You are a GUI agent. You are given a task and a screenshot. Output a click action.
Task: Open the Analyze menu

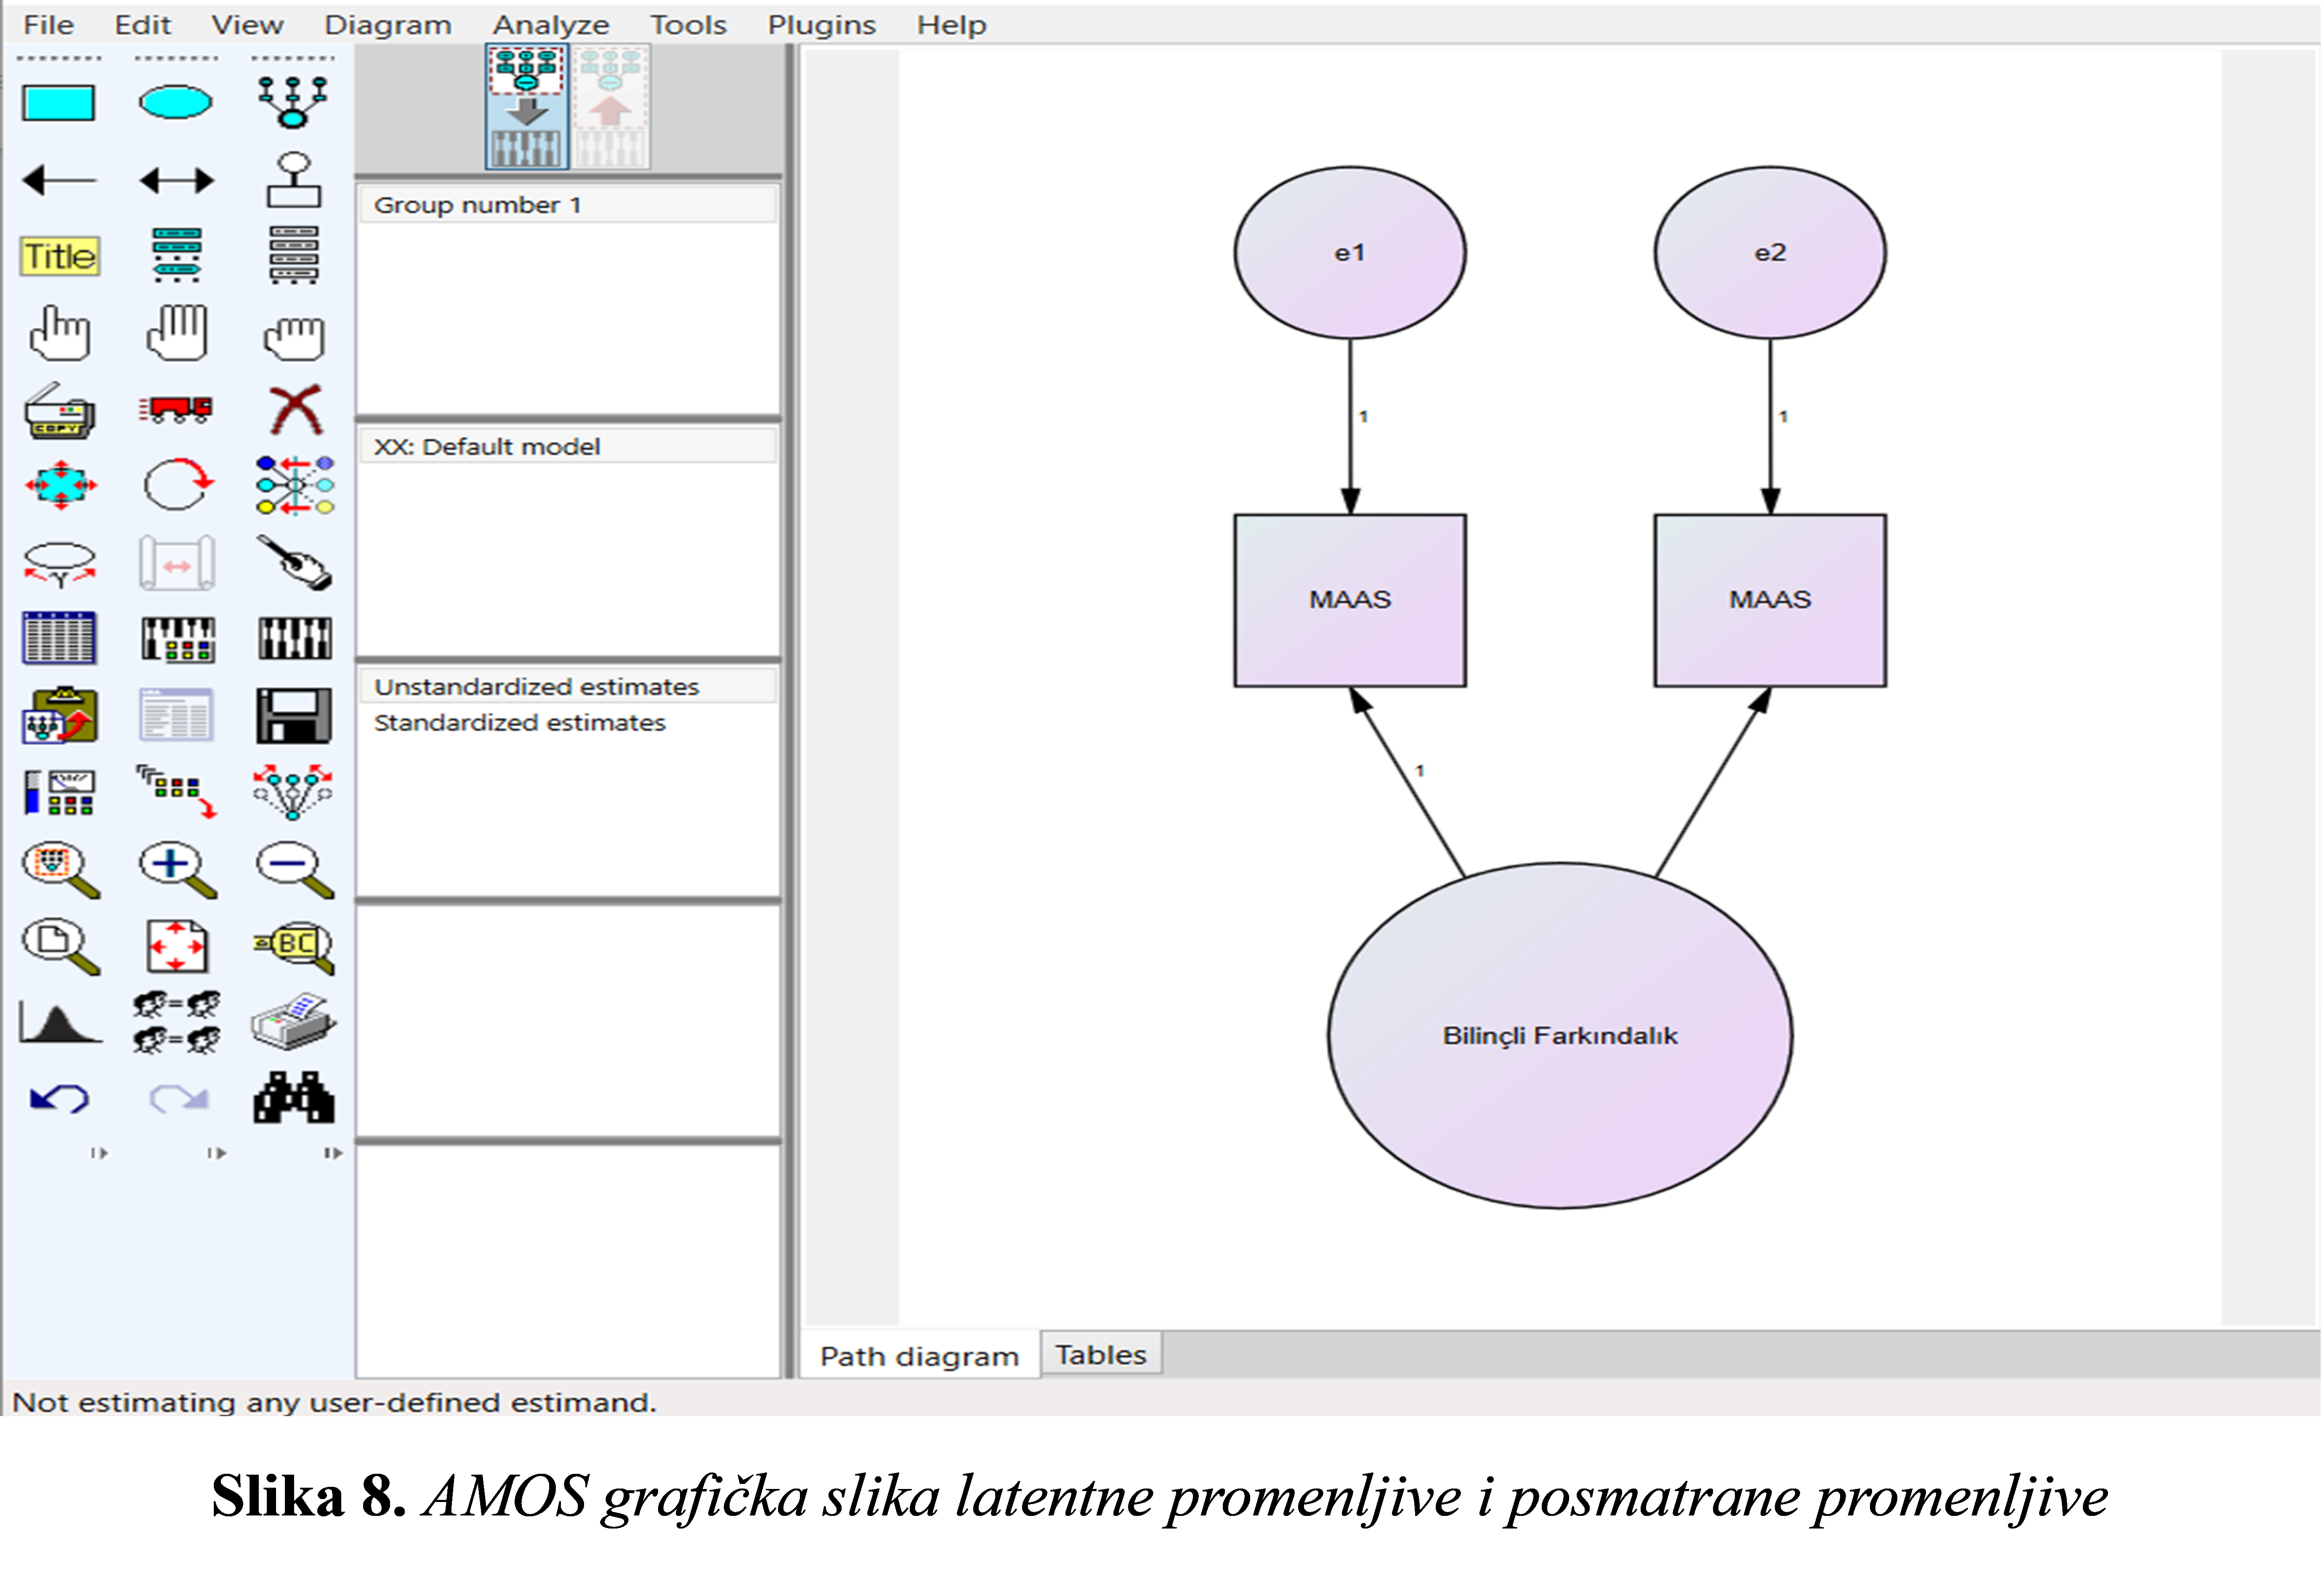click(551, 25)
